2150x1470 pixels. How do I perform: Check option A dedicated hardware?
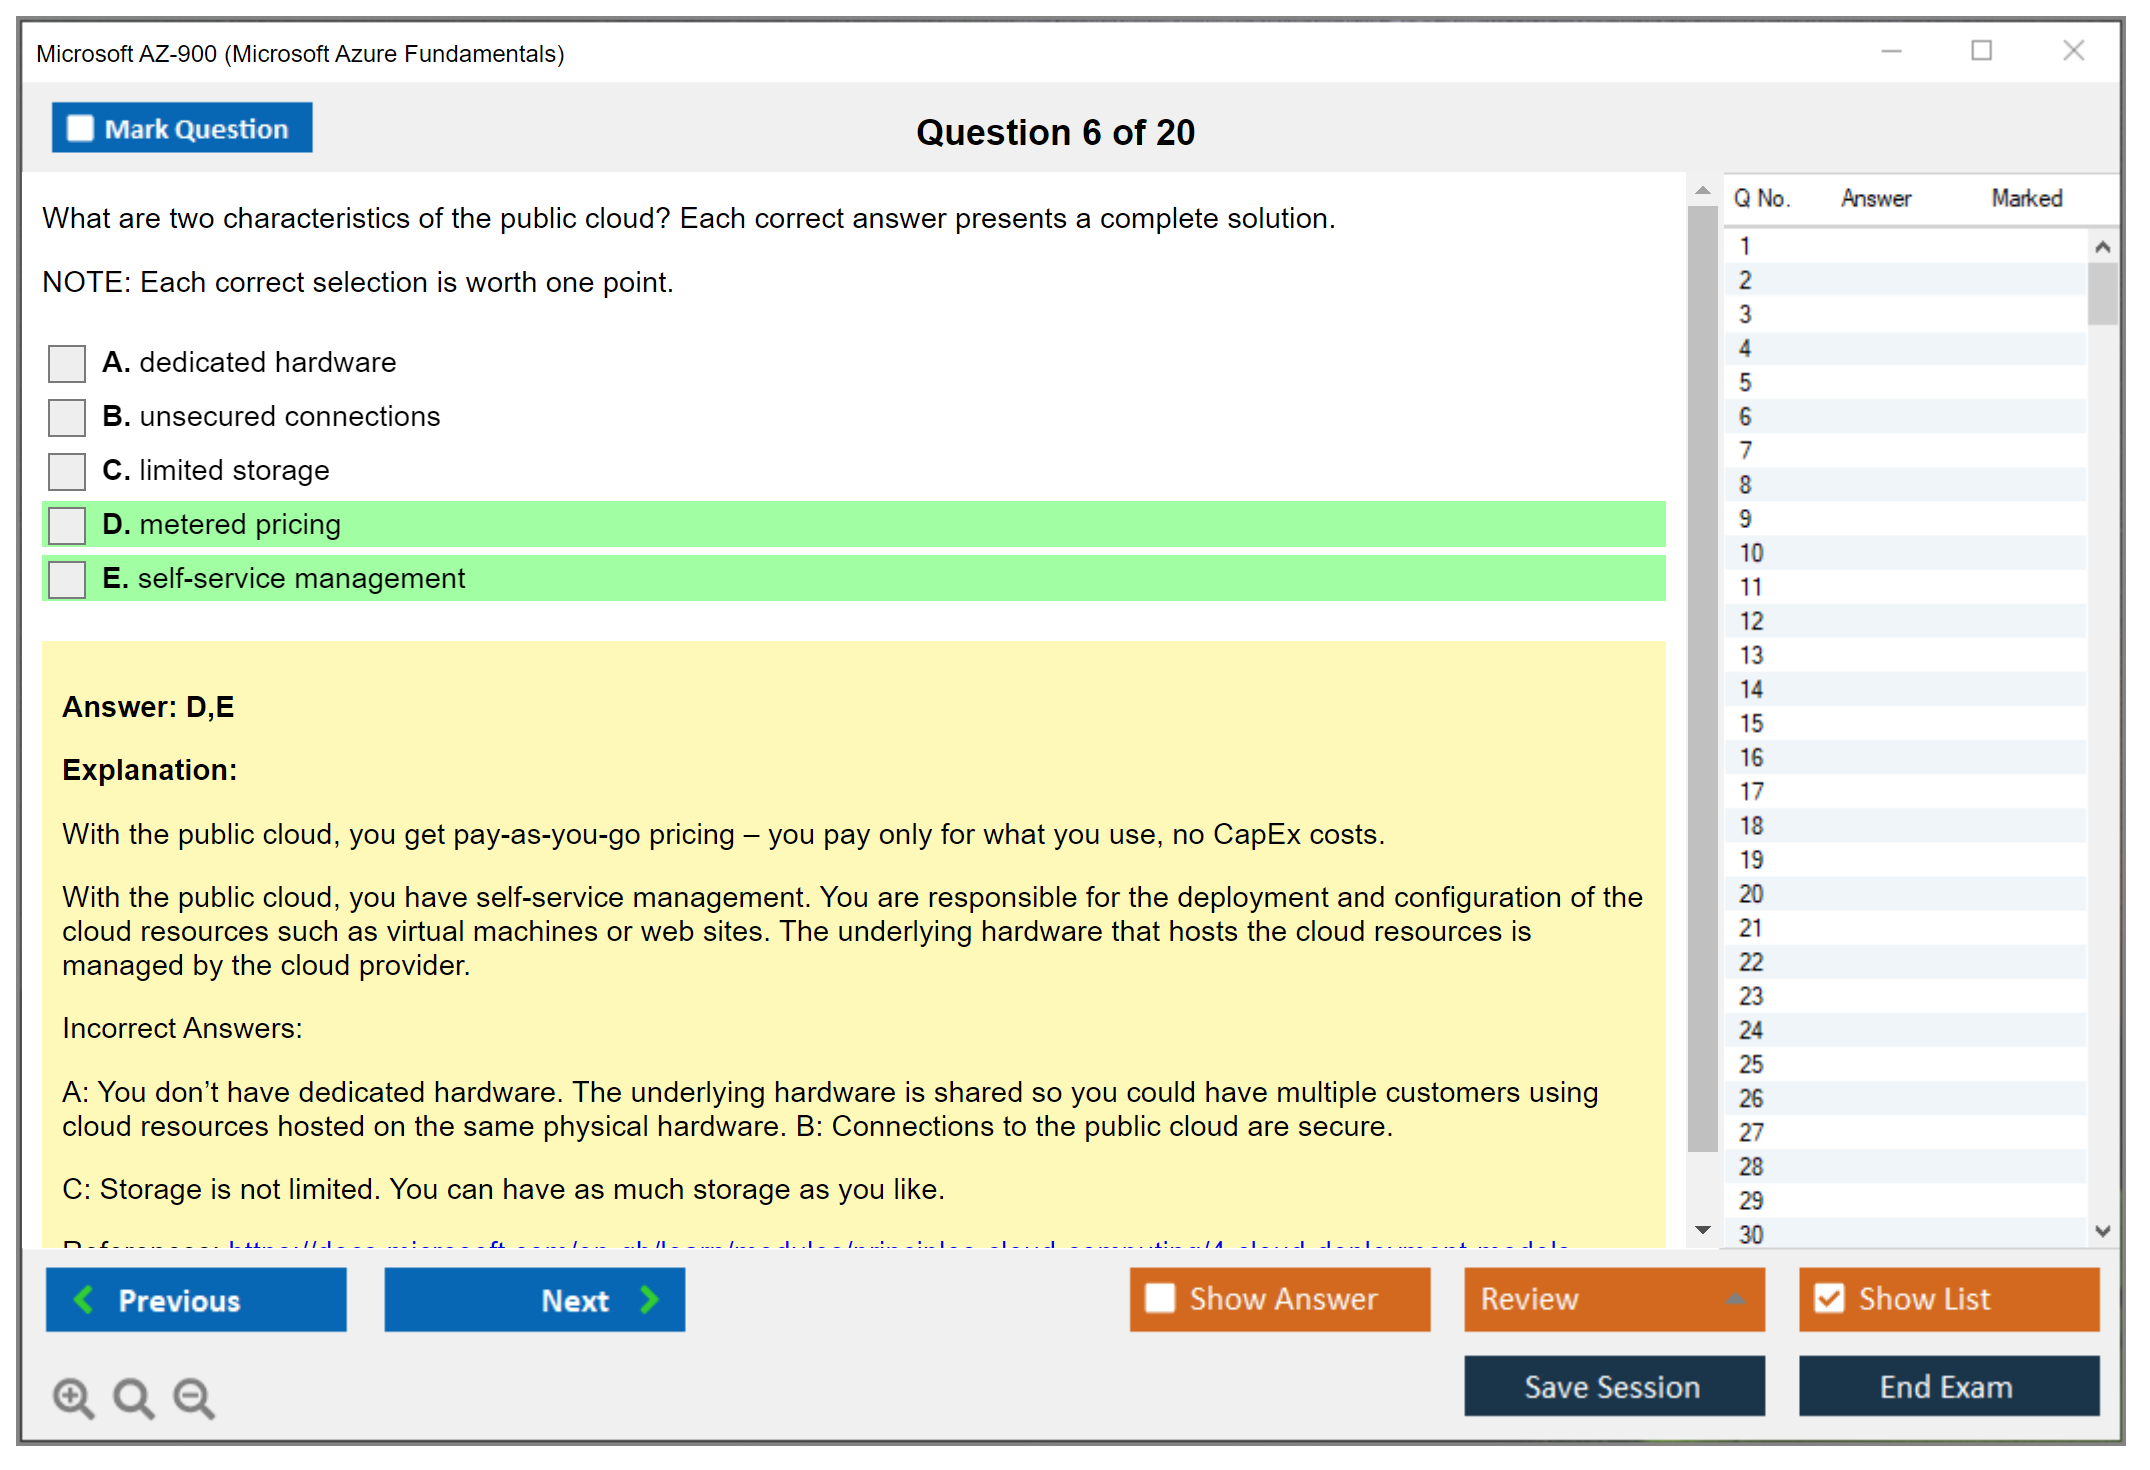coord(67,363)
